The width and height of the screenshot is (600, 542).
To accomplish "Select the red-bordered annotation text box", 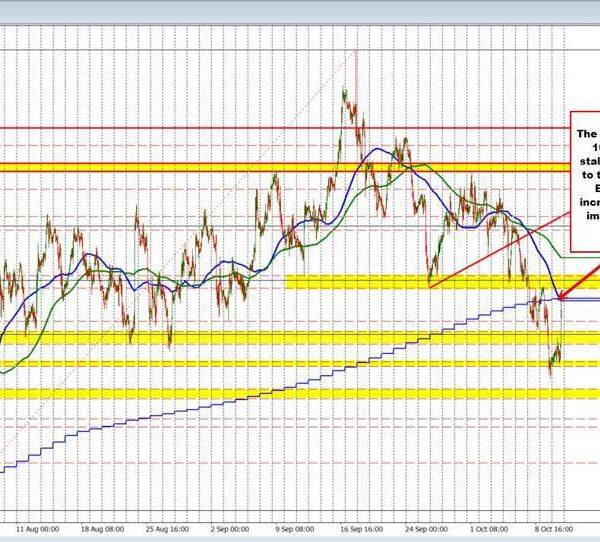I will 583,188.
